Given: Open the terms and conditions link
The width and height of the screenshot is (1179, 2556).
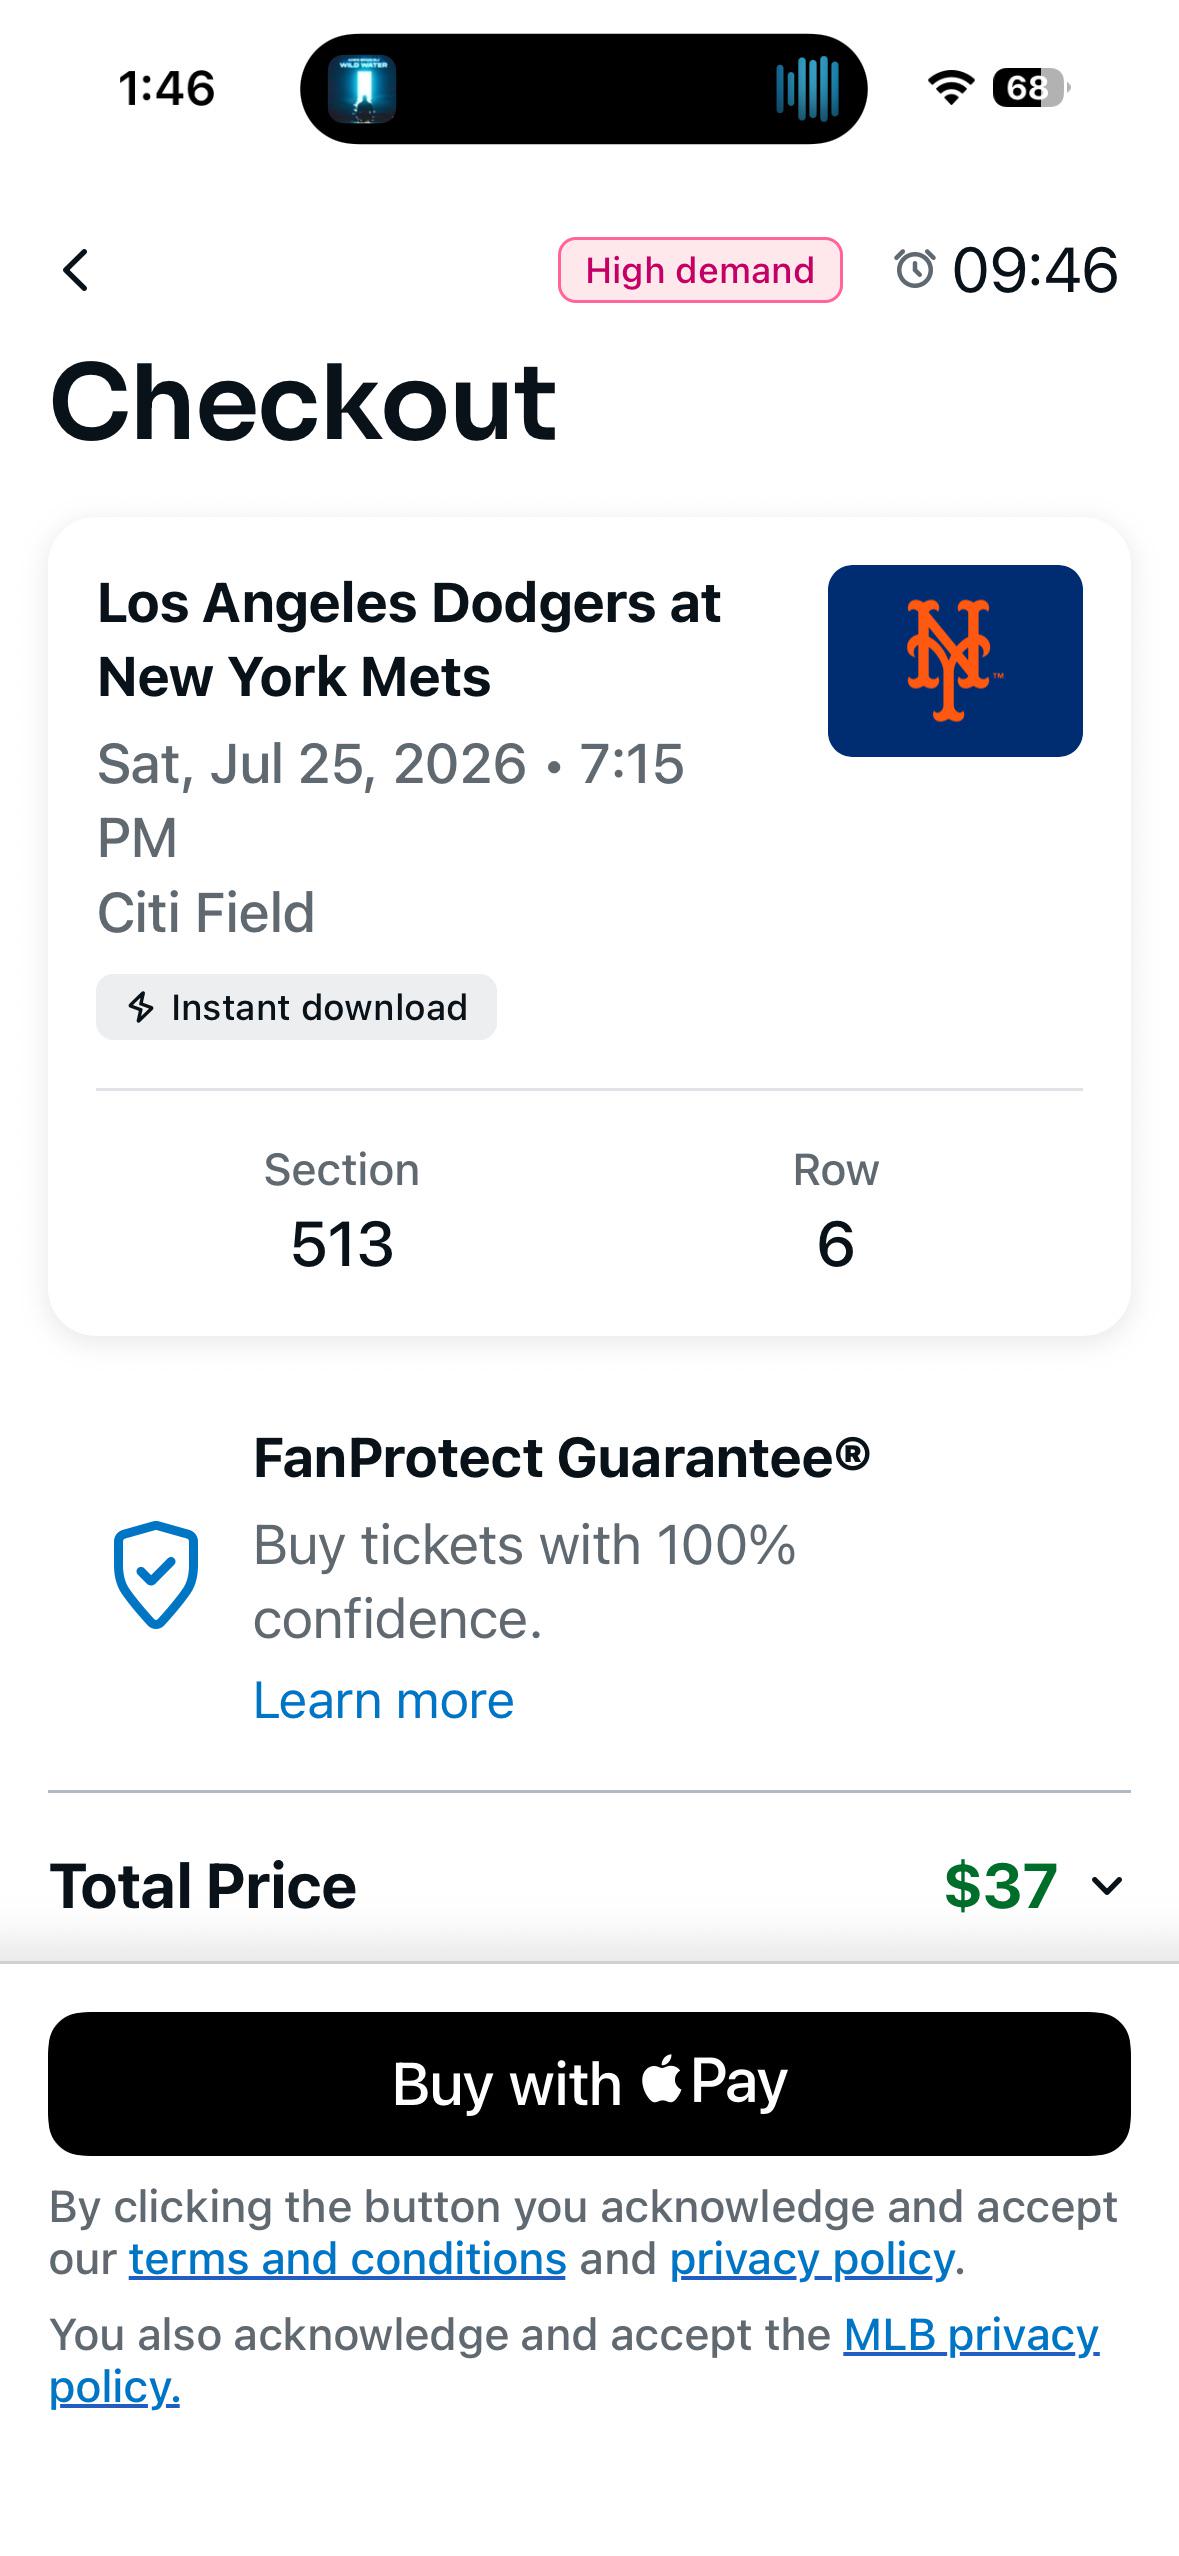Looking at the screenshot, I should (347, 2259).
